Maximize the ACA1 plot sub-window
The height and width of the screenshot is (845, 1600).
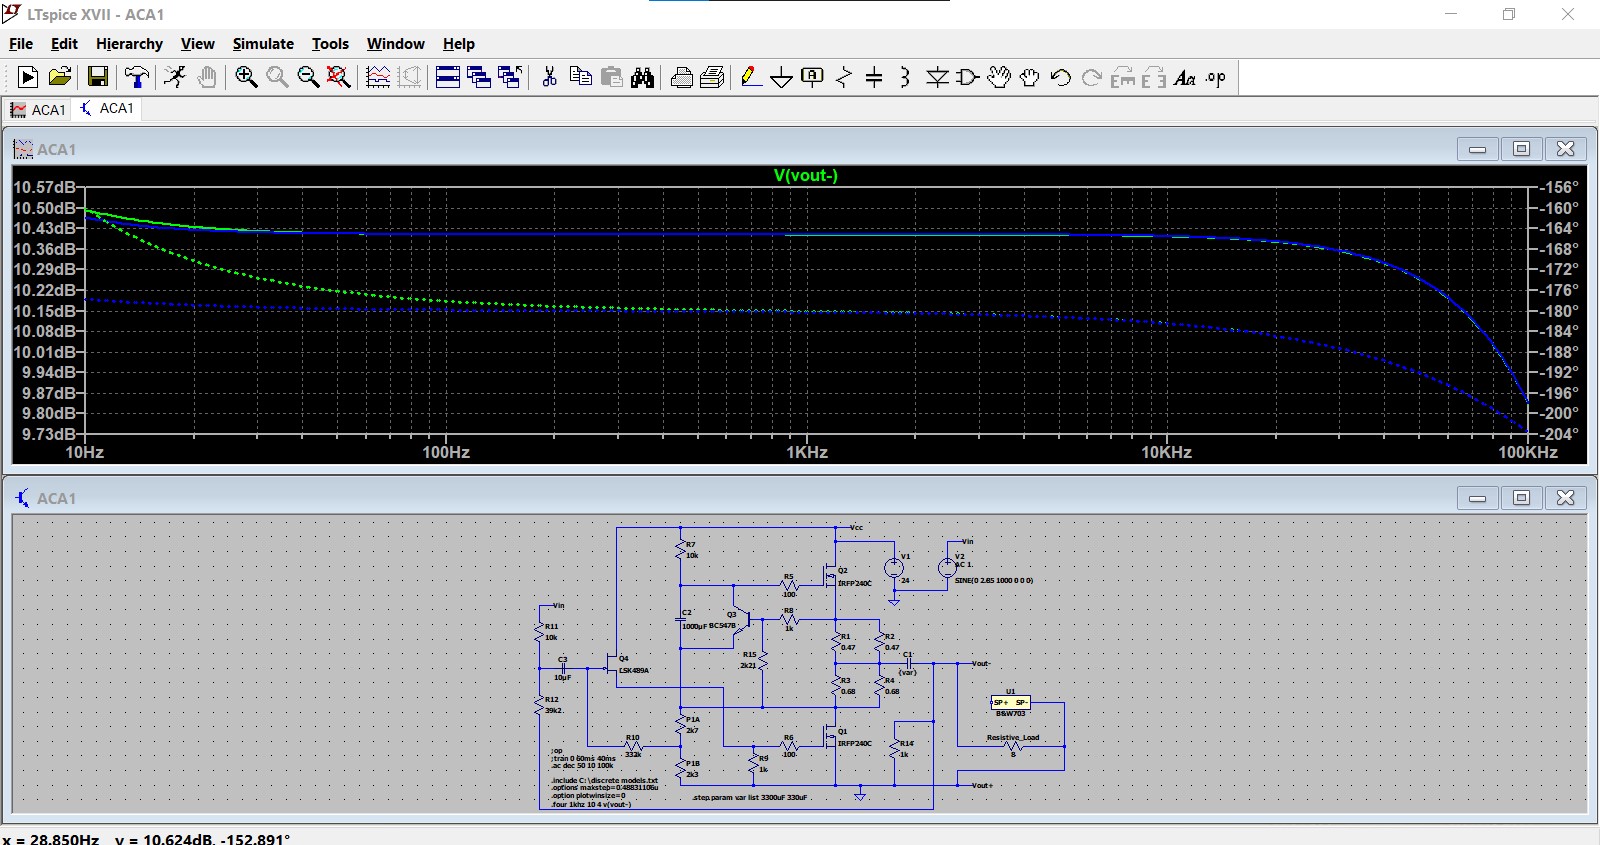[1522, 149]
